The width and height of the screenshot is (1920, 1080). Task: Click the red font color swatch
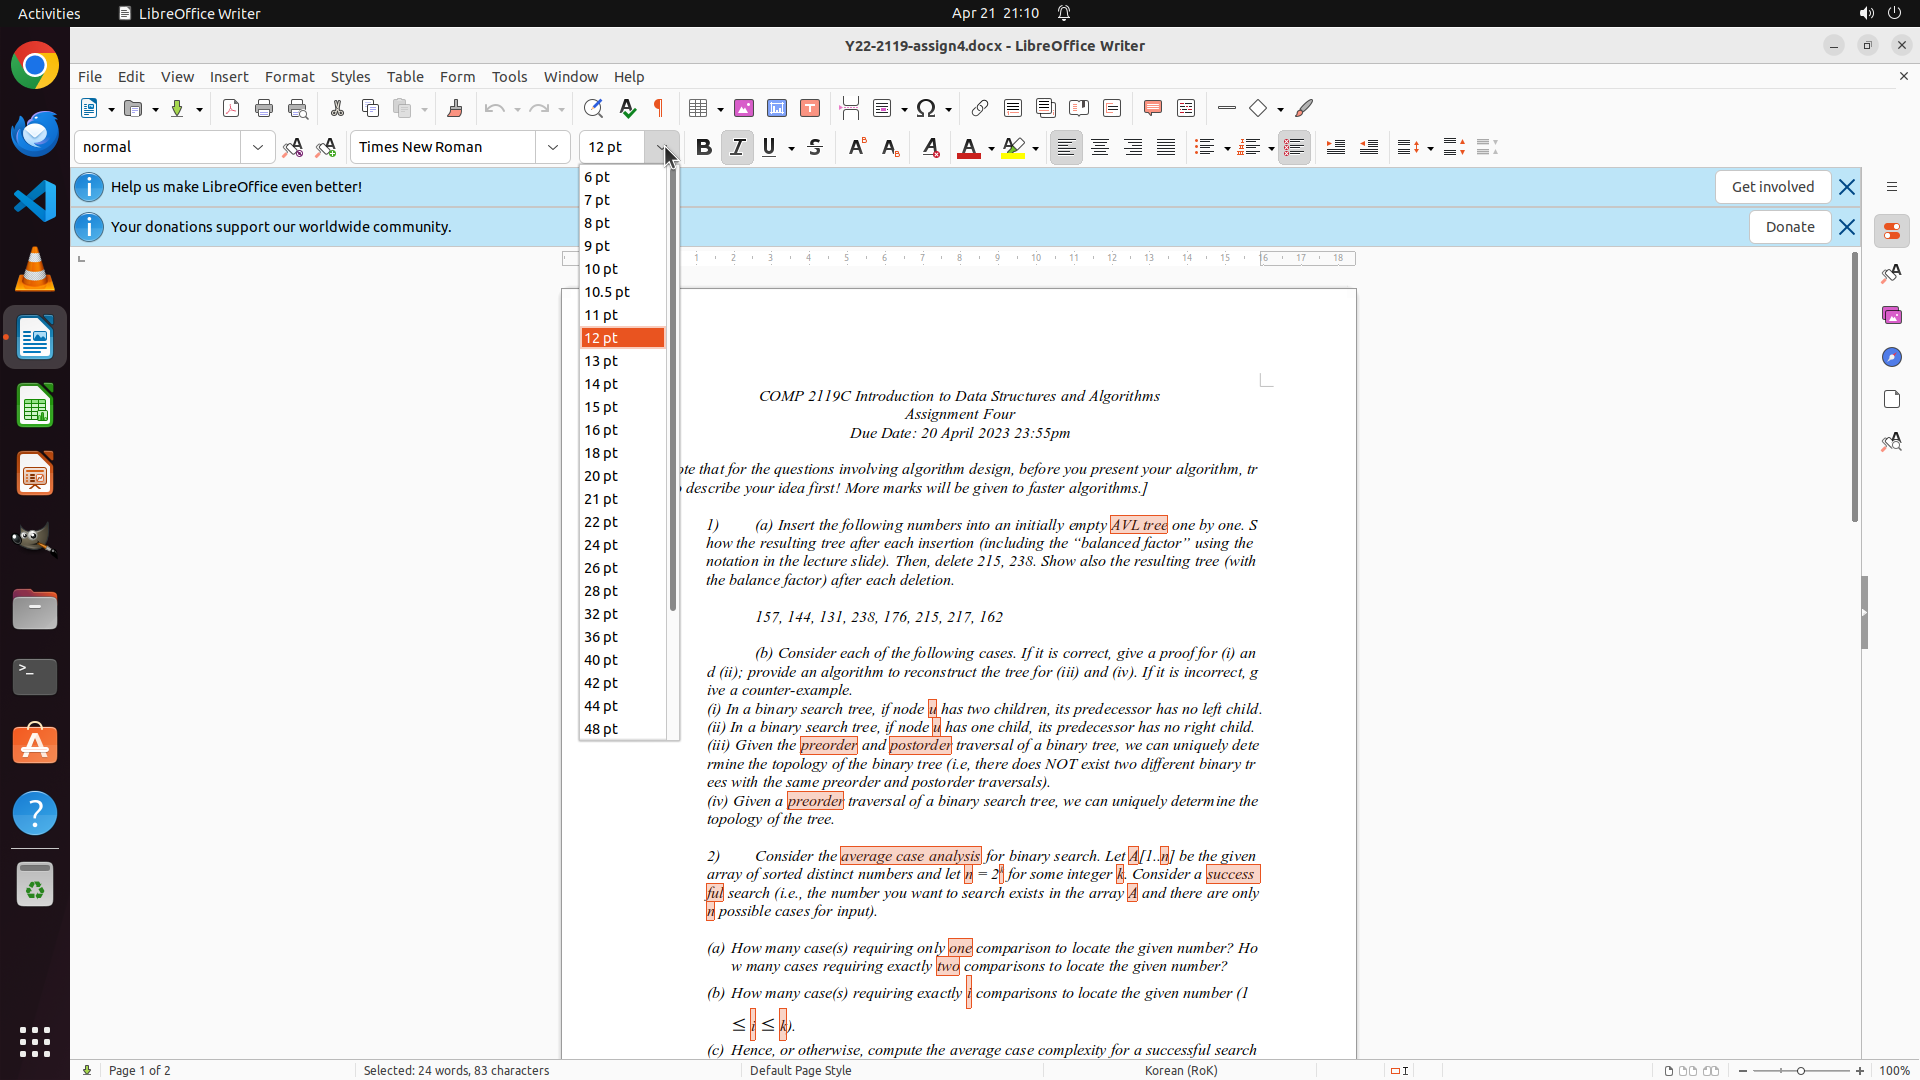[968, 148]
